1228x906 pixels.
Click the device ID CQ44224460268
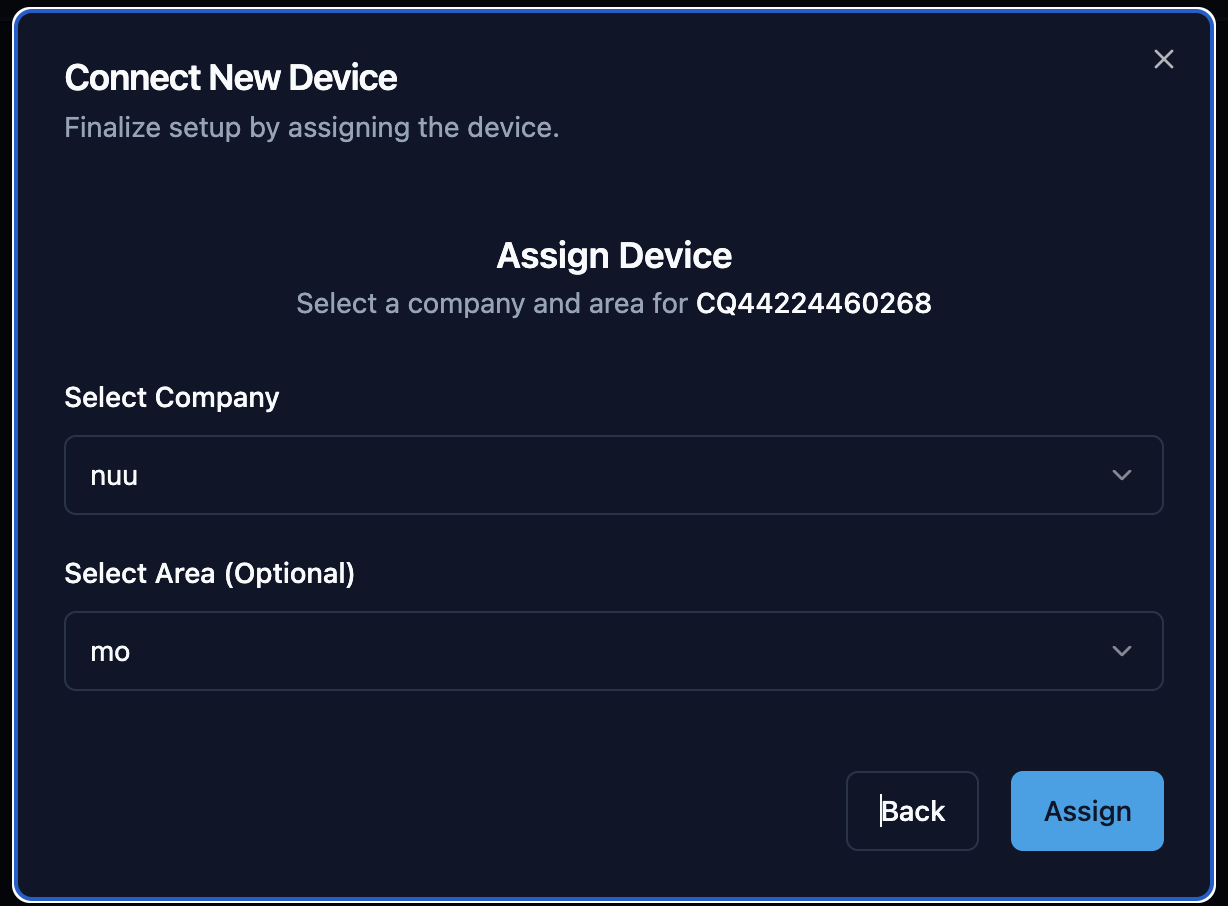(813, 303)
